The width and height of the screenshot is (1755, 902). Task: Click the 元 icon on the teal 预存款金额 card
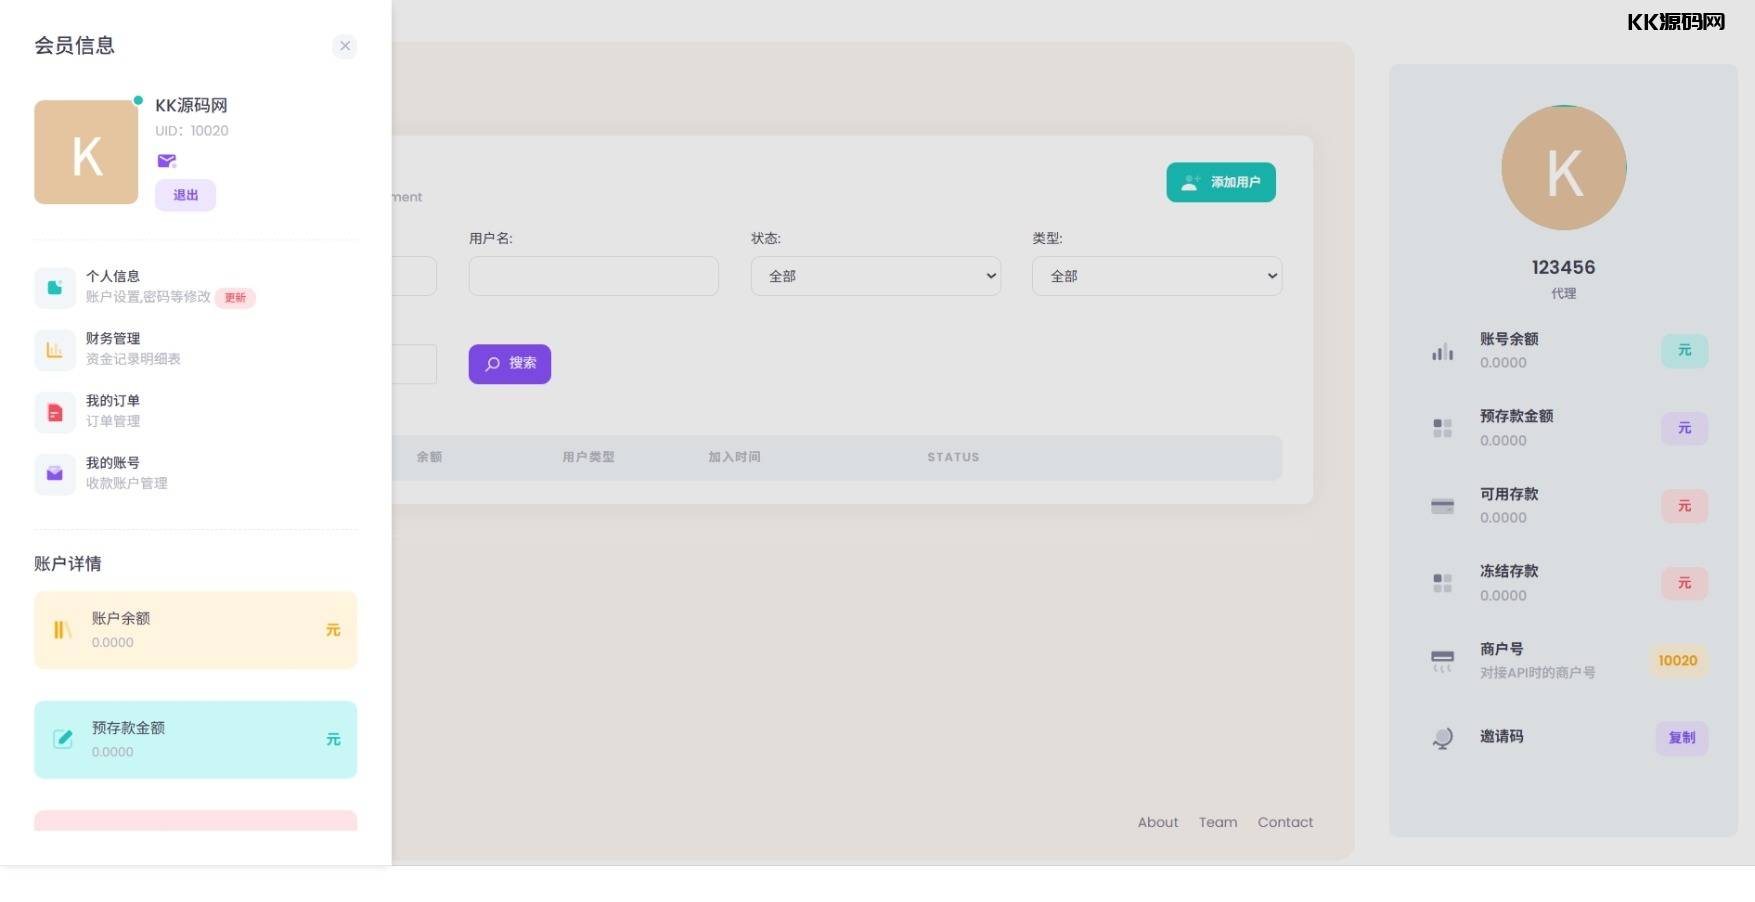point(333,739)
